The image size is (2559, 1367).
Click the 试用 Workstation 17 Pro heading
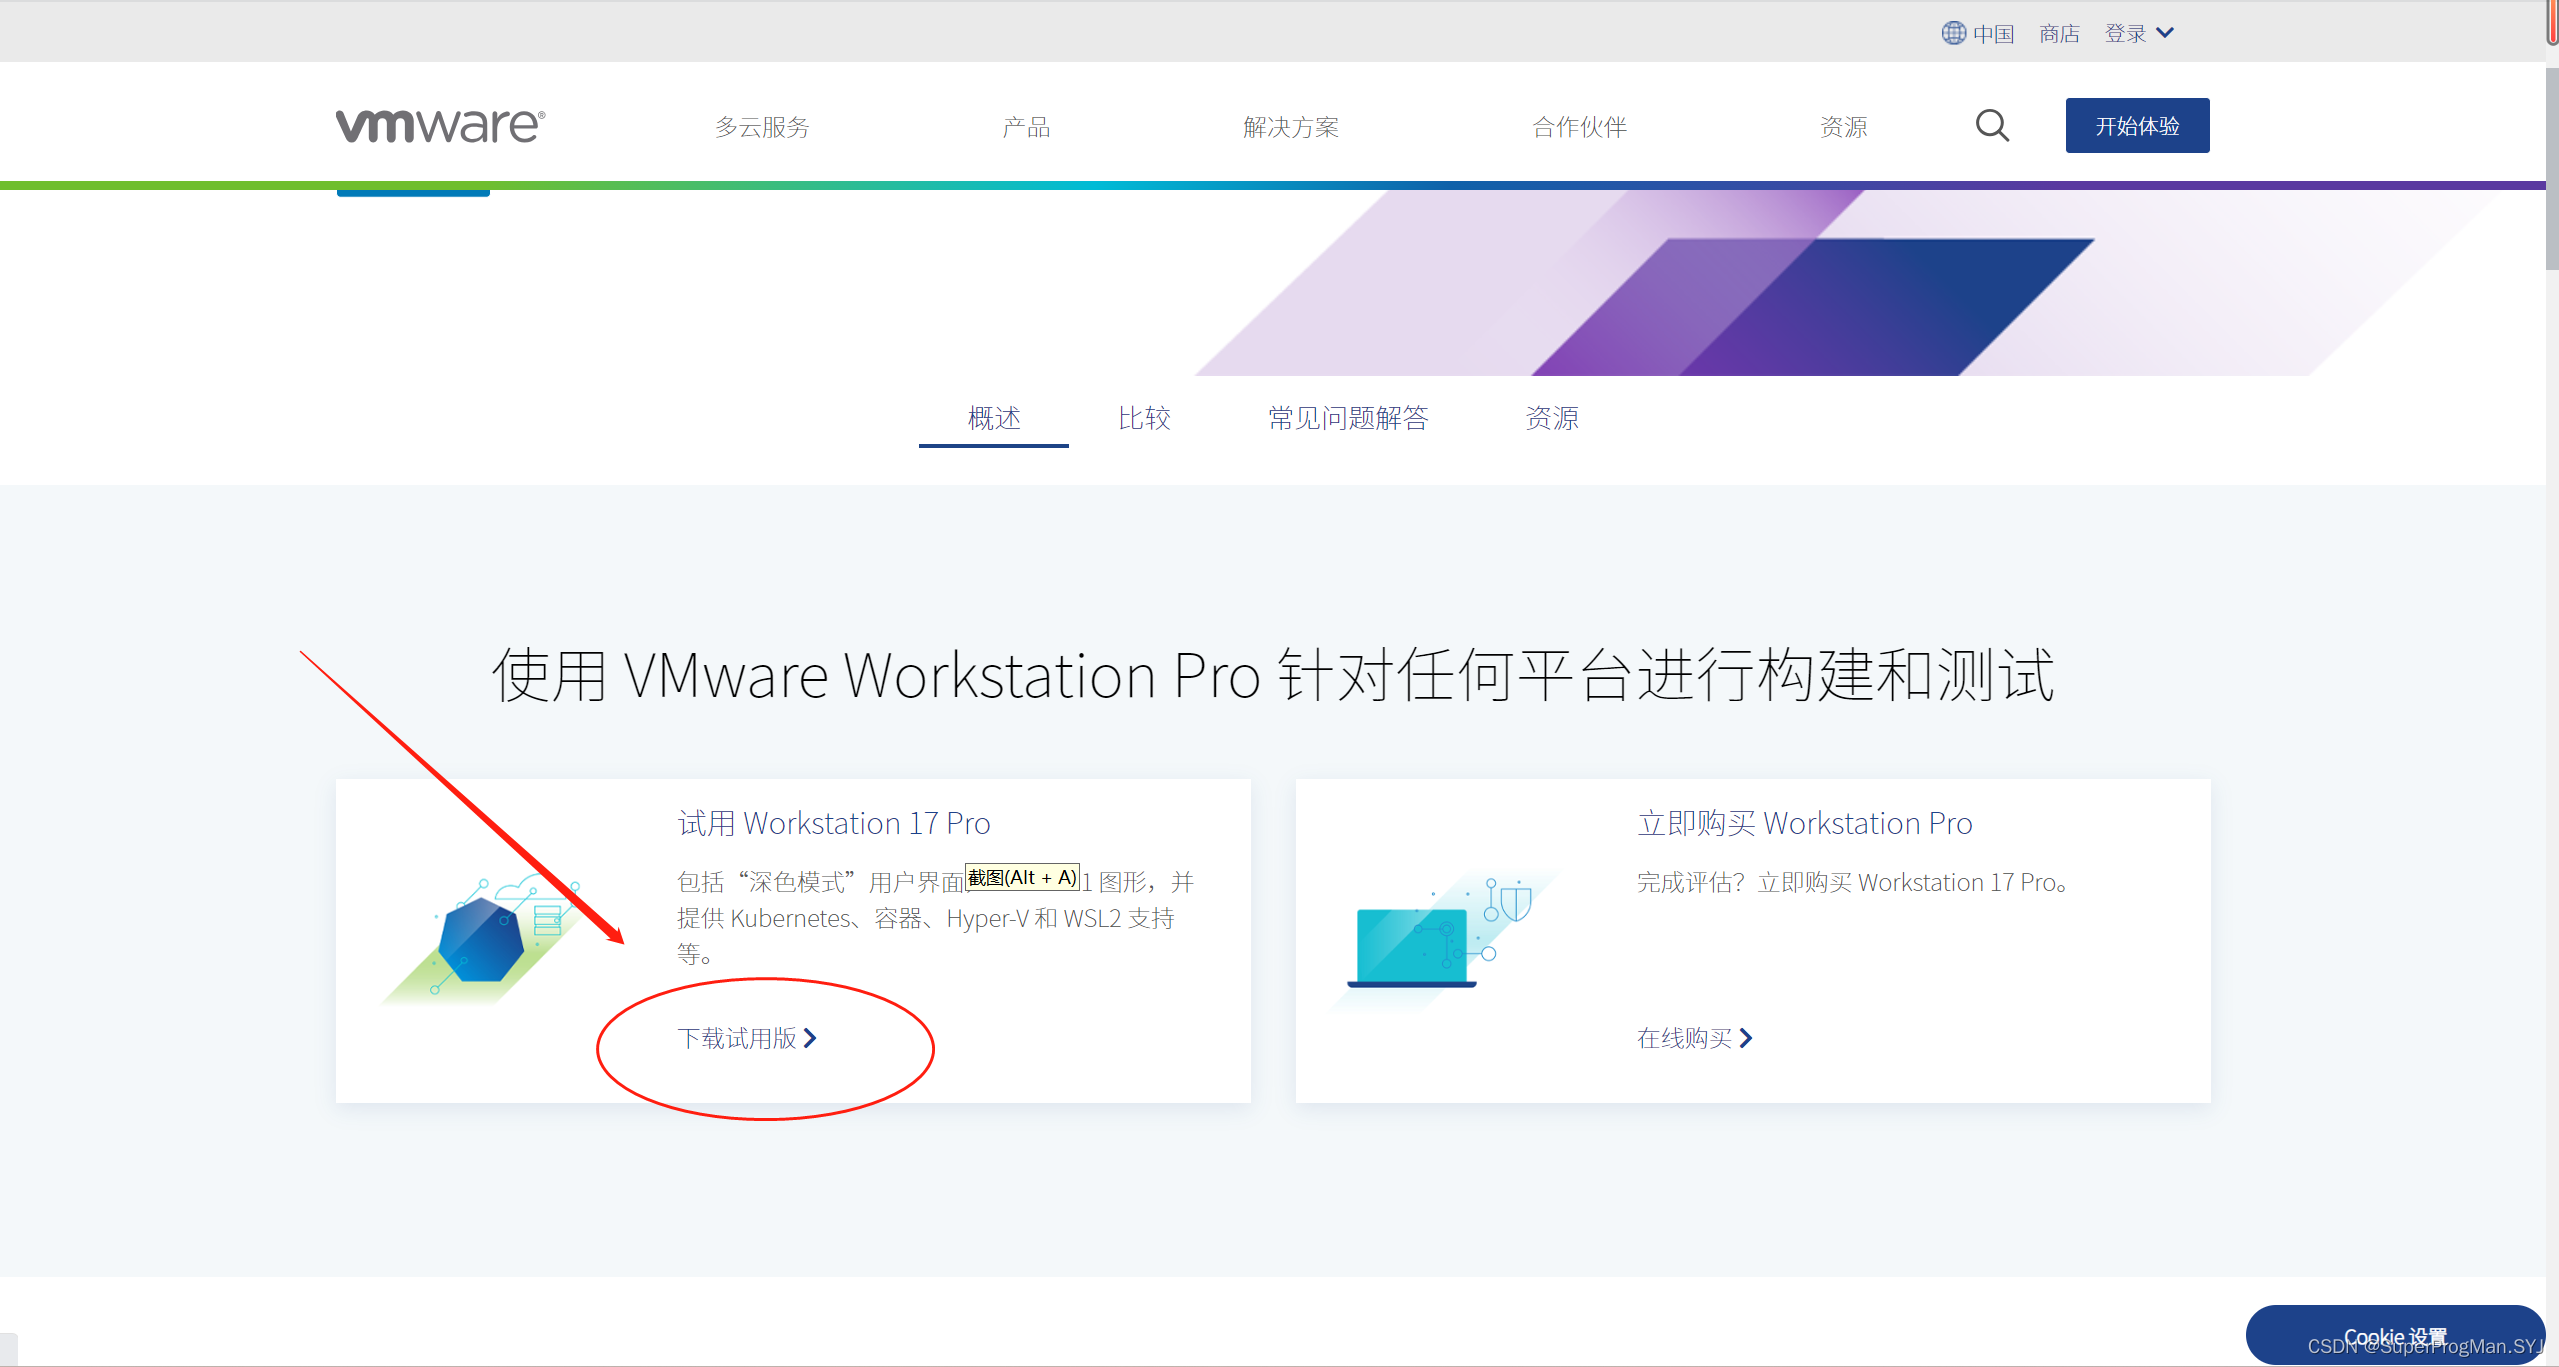coord(834,823)
